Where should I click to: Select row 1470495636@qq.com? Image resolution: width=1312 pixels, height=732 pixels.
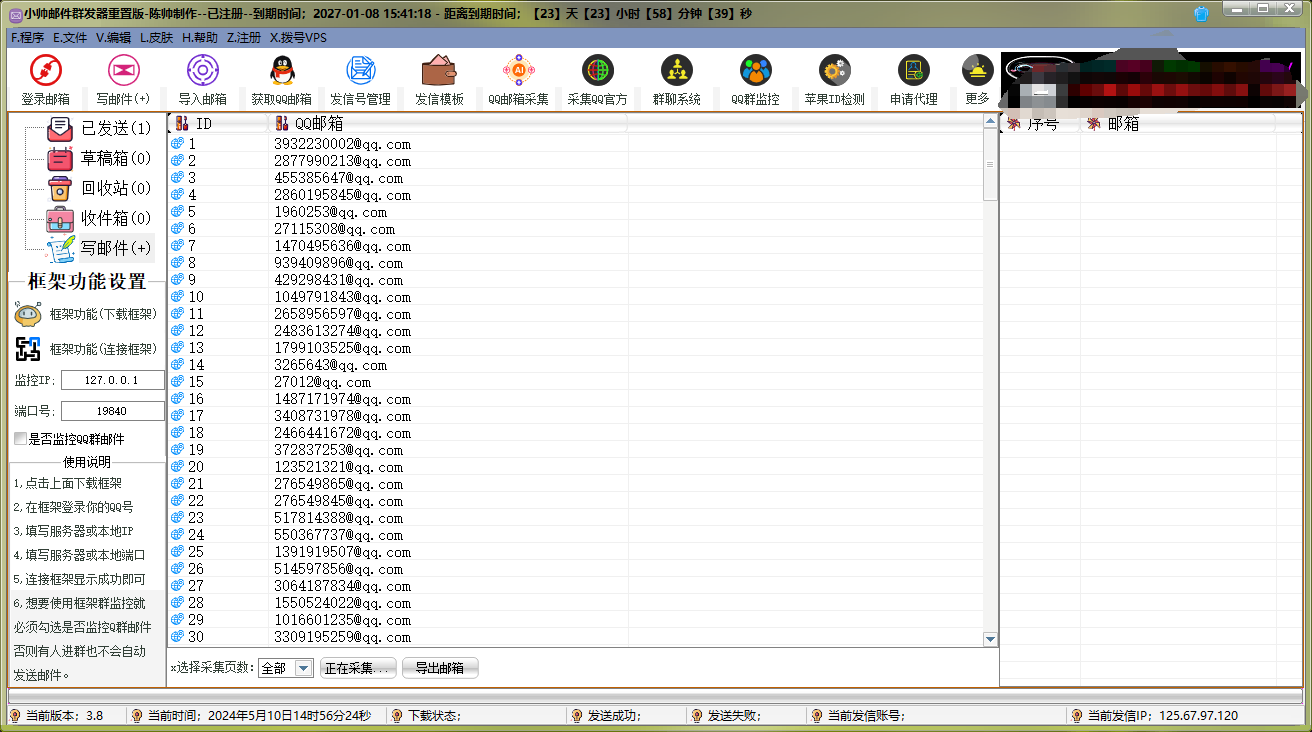(x=576, y=246)
